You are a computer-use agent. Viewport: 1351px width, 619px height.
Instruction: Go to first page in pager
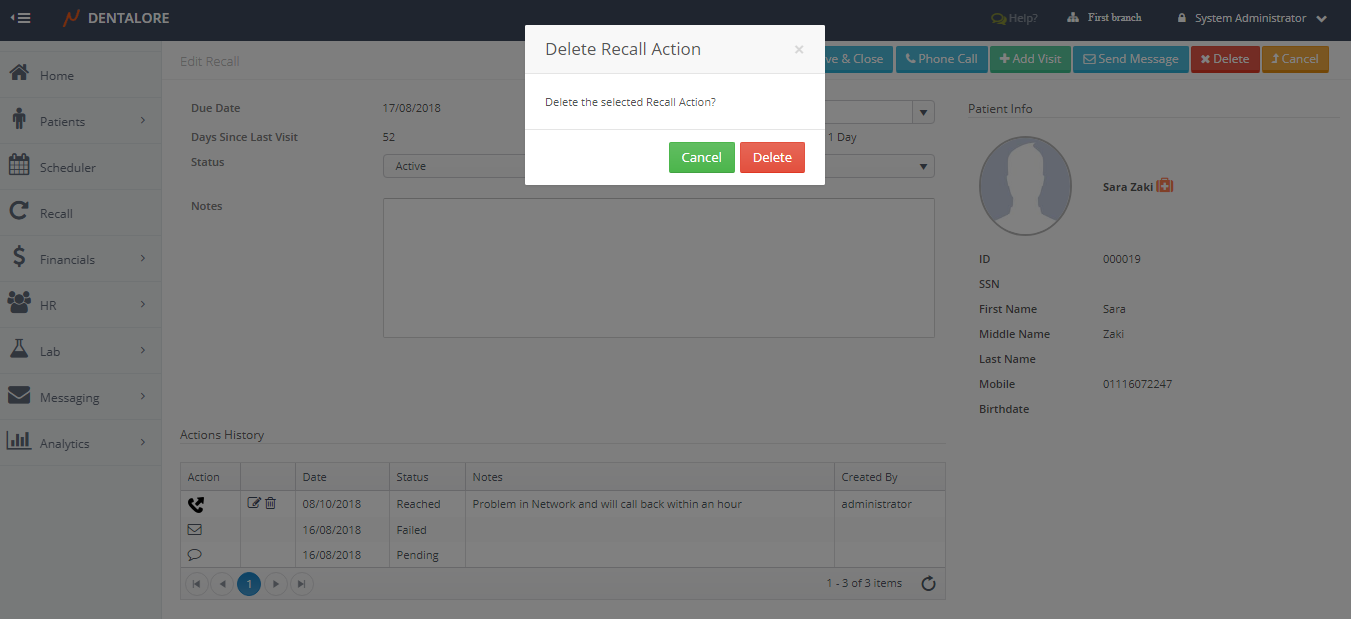197,584
